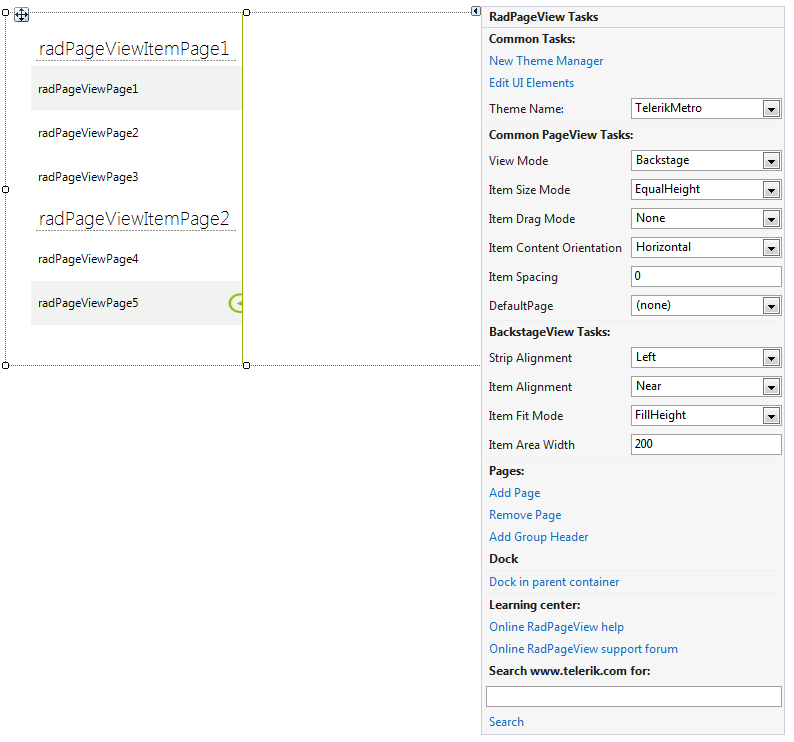This screenshot has width=794, height=742.
Task: Click the bottom-left selection handle
Action: click(6, 365)
